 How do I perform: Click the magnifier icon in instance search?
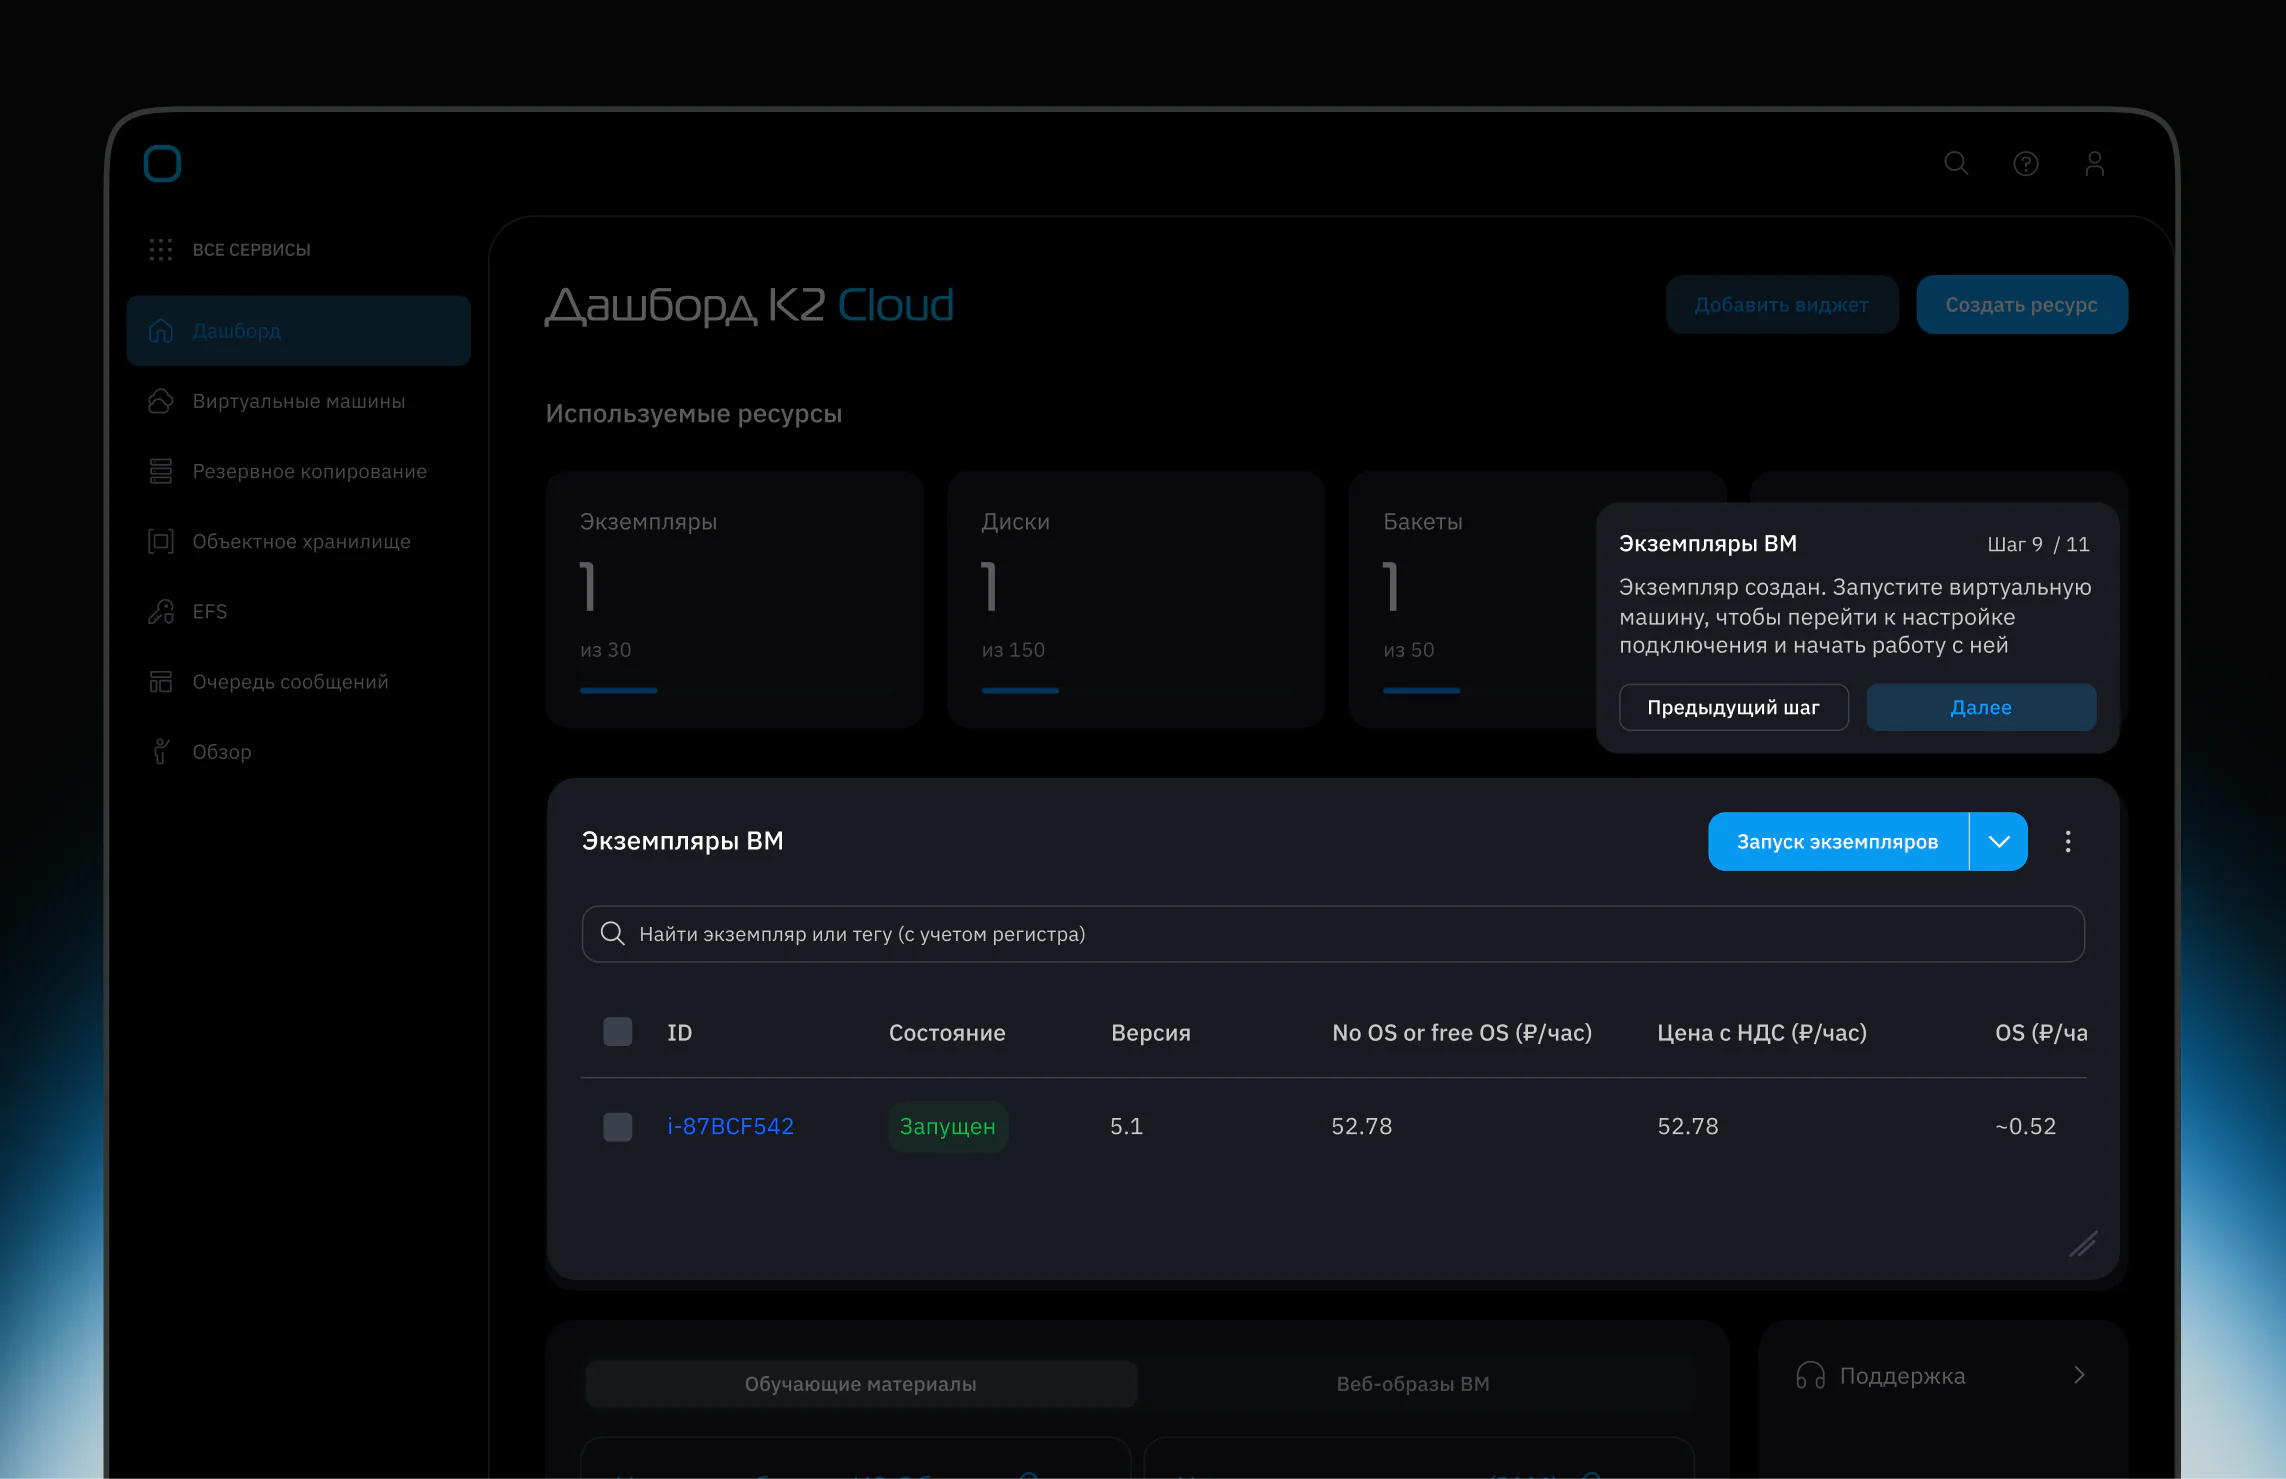pyautogui.click(x=612, y=933)
